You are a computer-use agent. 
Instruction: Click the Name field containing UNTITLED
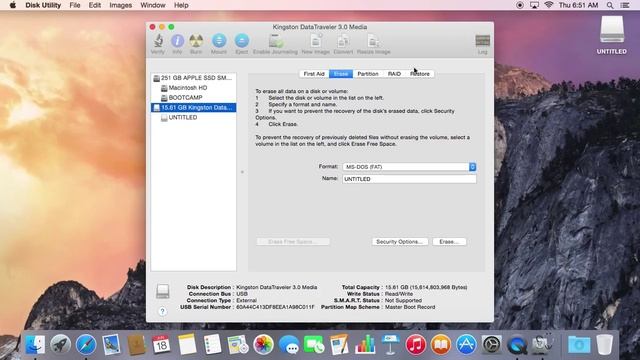pyautogui.click(x=409, y=179)
